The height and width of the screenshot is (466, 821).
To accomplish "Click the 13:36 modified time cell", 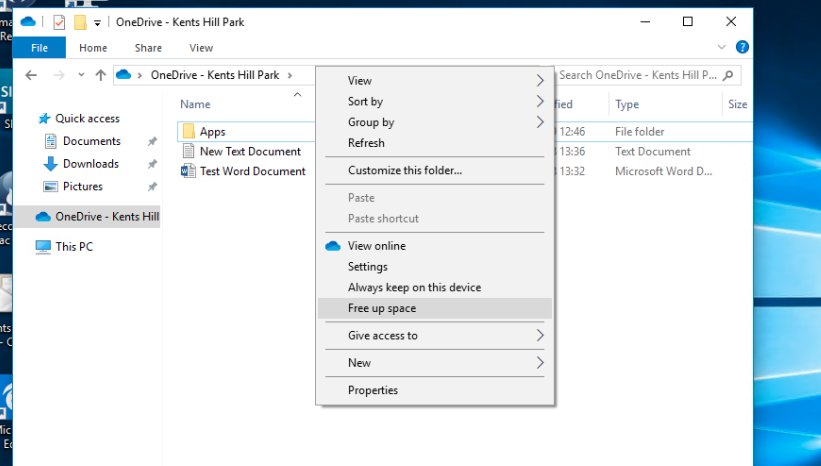I will coord(570,151).
